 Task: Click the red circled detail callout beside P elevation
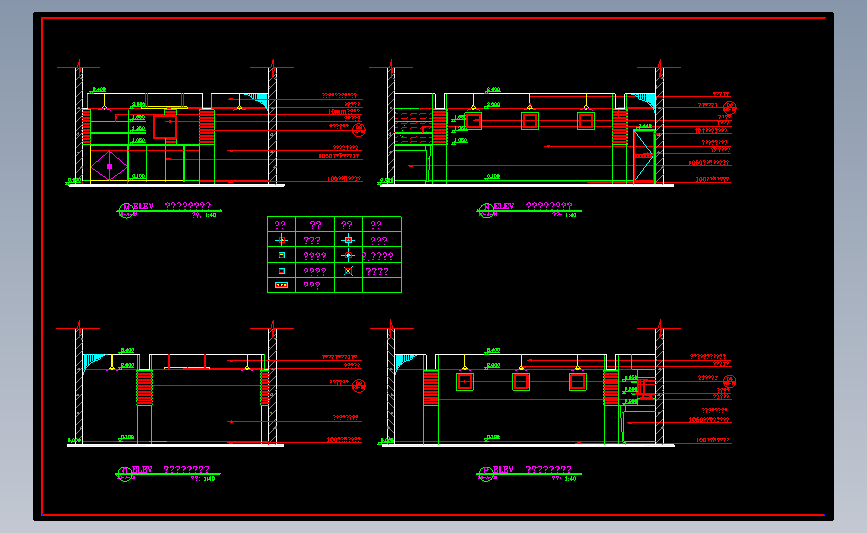[729, 381]
